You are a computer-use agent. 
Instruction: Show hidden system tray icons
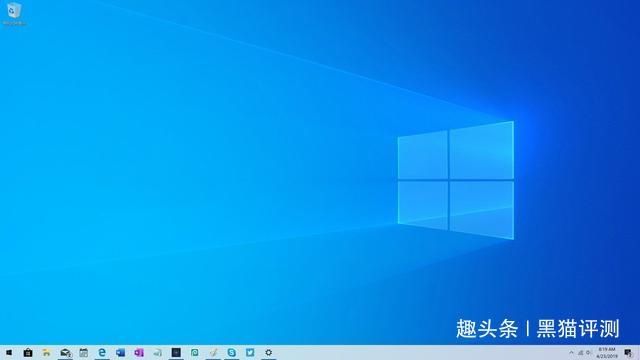coord(571,353)
